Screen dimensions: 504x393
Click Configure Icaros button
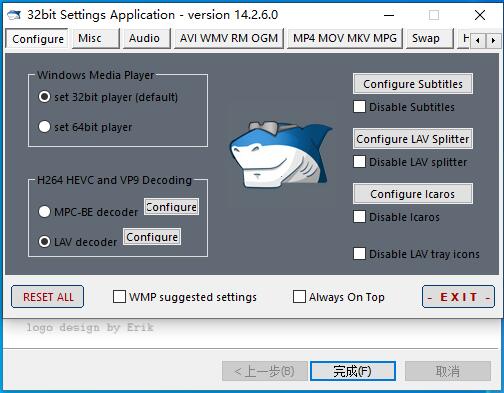(x=413, y=194)
